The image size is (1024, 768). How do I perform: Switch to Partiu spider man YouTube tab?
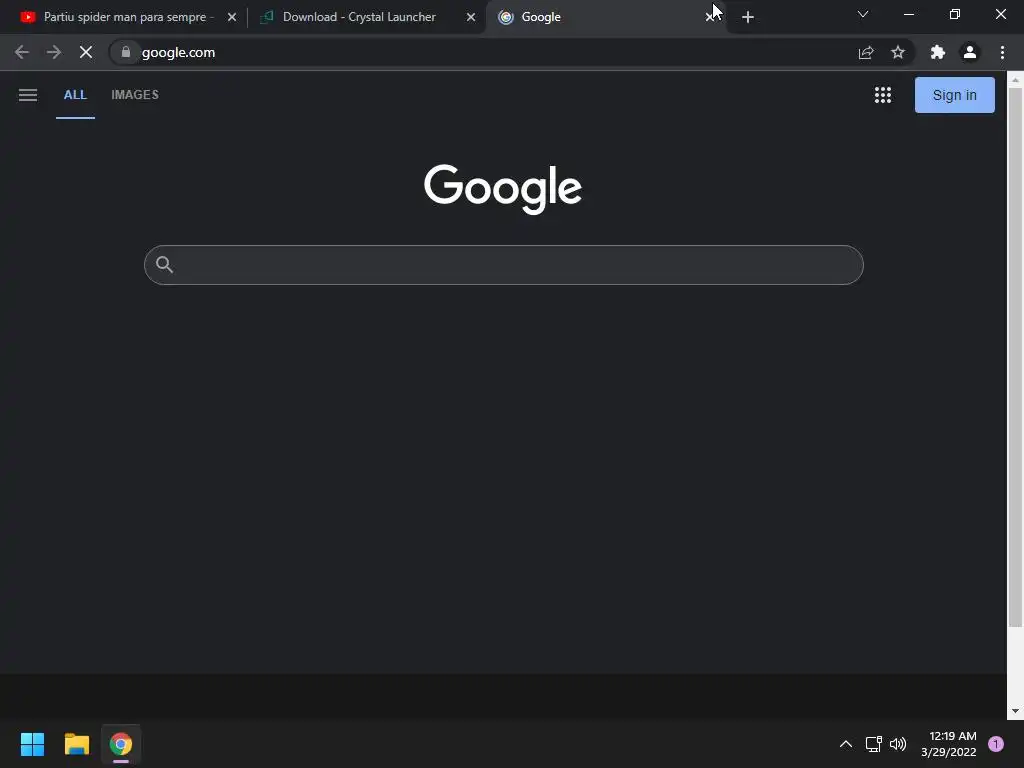[x=129, y=17]
